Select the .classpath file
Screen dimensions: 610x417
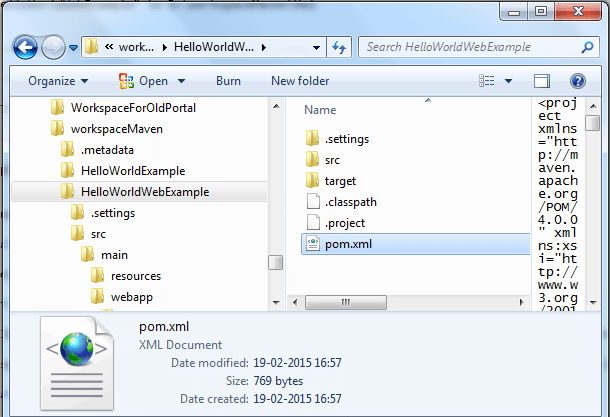(x=350, y=201)
